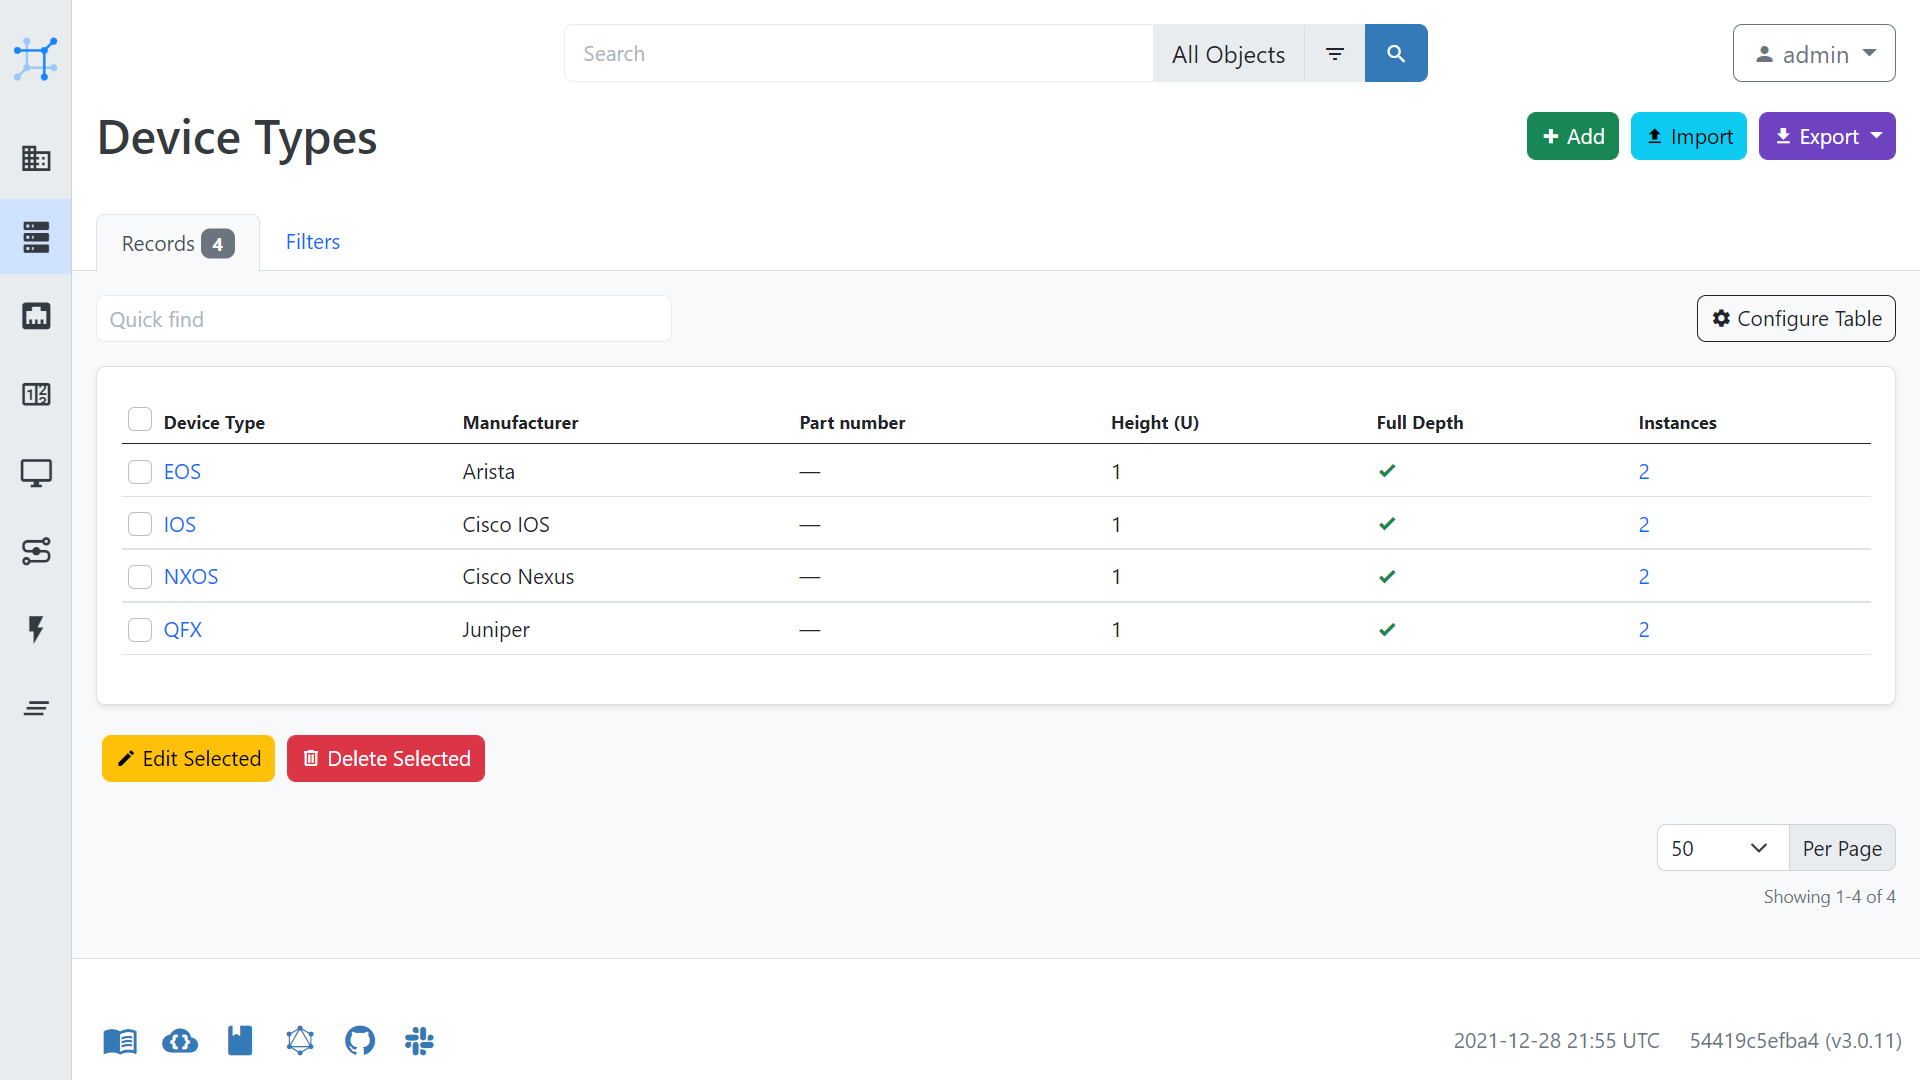Open the REST API cloud icon in footer
1920x1080 pixels.
tap(180, 1040)
